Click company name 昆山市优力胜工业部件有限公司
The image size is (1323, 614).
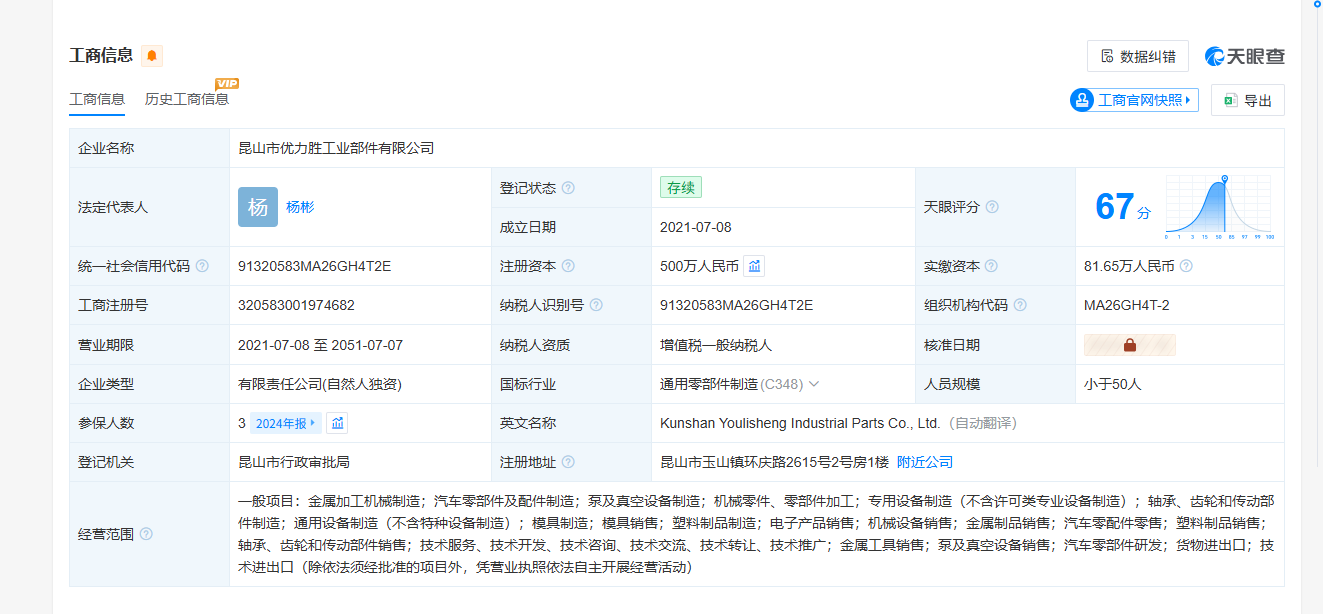click(x=336, y=148)
